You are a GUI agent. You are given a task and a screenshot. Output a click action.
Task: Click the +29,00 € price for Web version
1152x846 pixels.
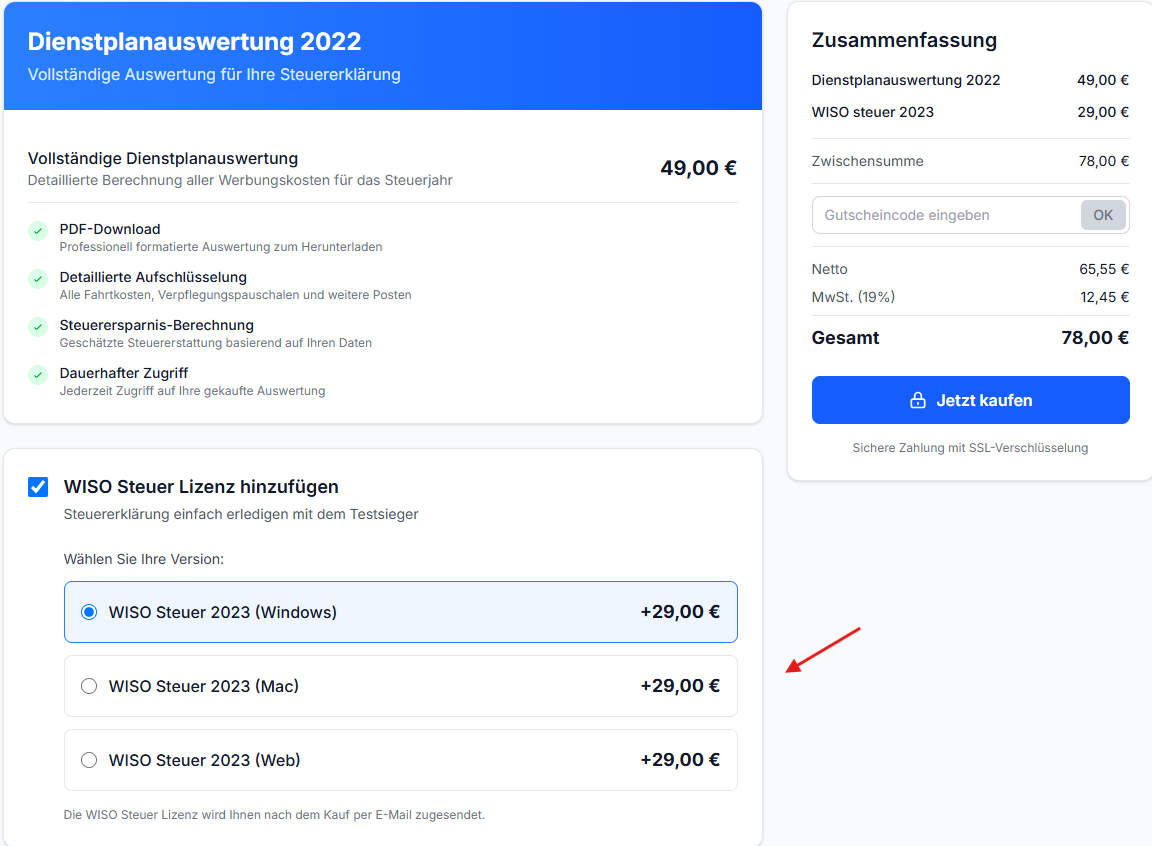click(x=680, y=760)
